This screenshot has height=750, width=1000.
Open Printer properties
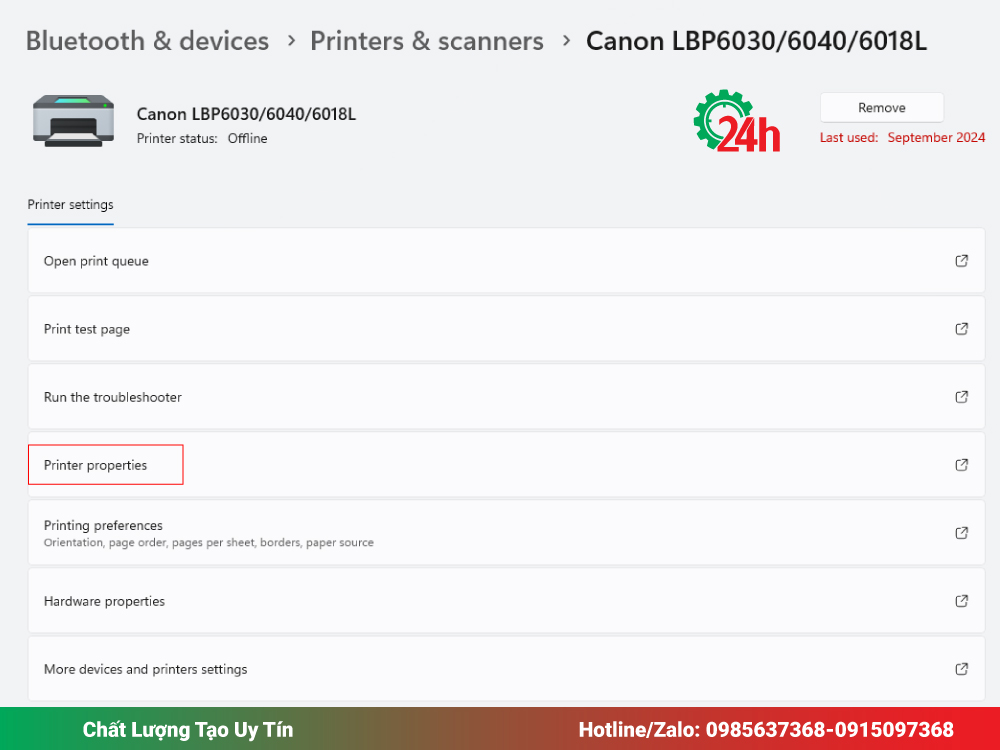pyautogui.click(x=506, y=465)
